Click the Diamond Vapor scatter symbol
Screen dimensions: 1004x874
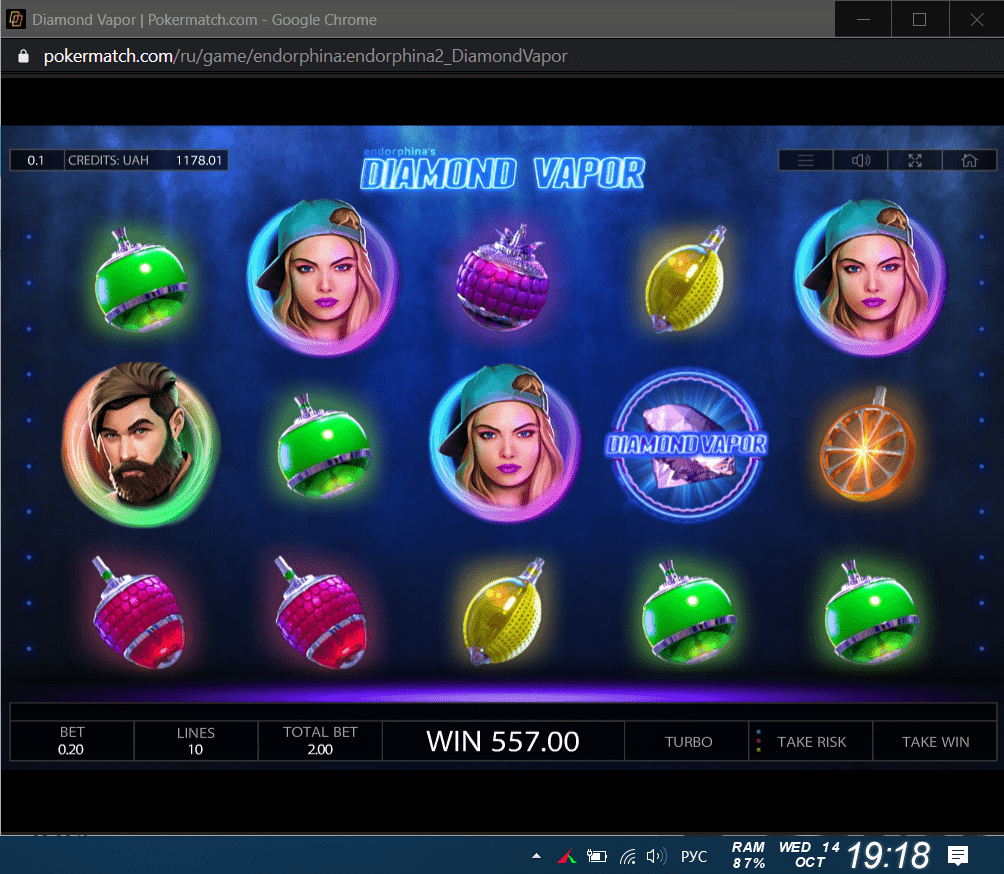click(686, 443)
